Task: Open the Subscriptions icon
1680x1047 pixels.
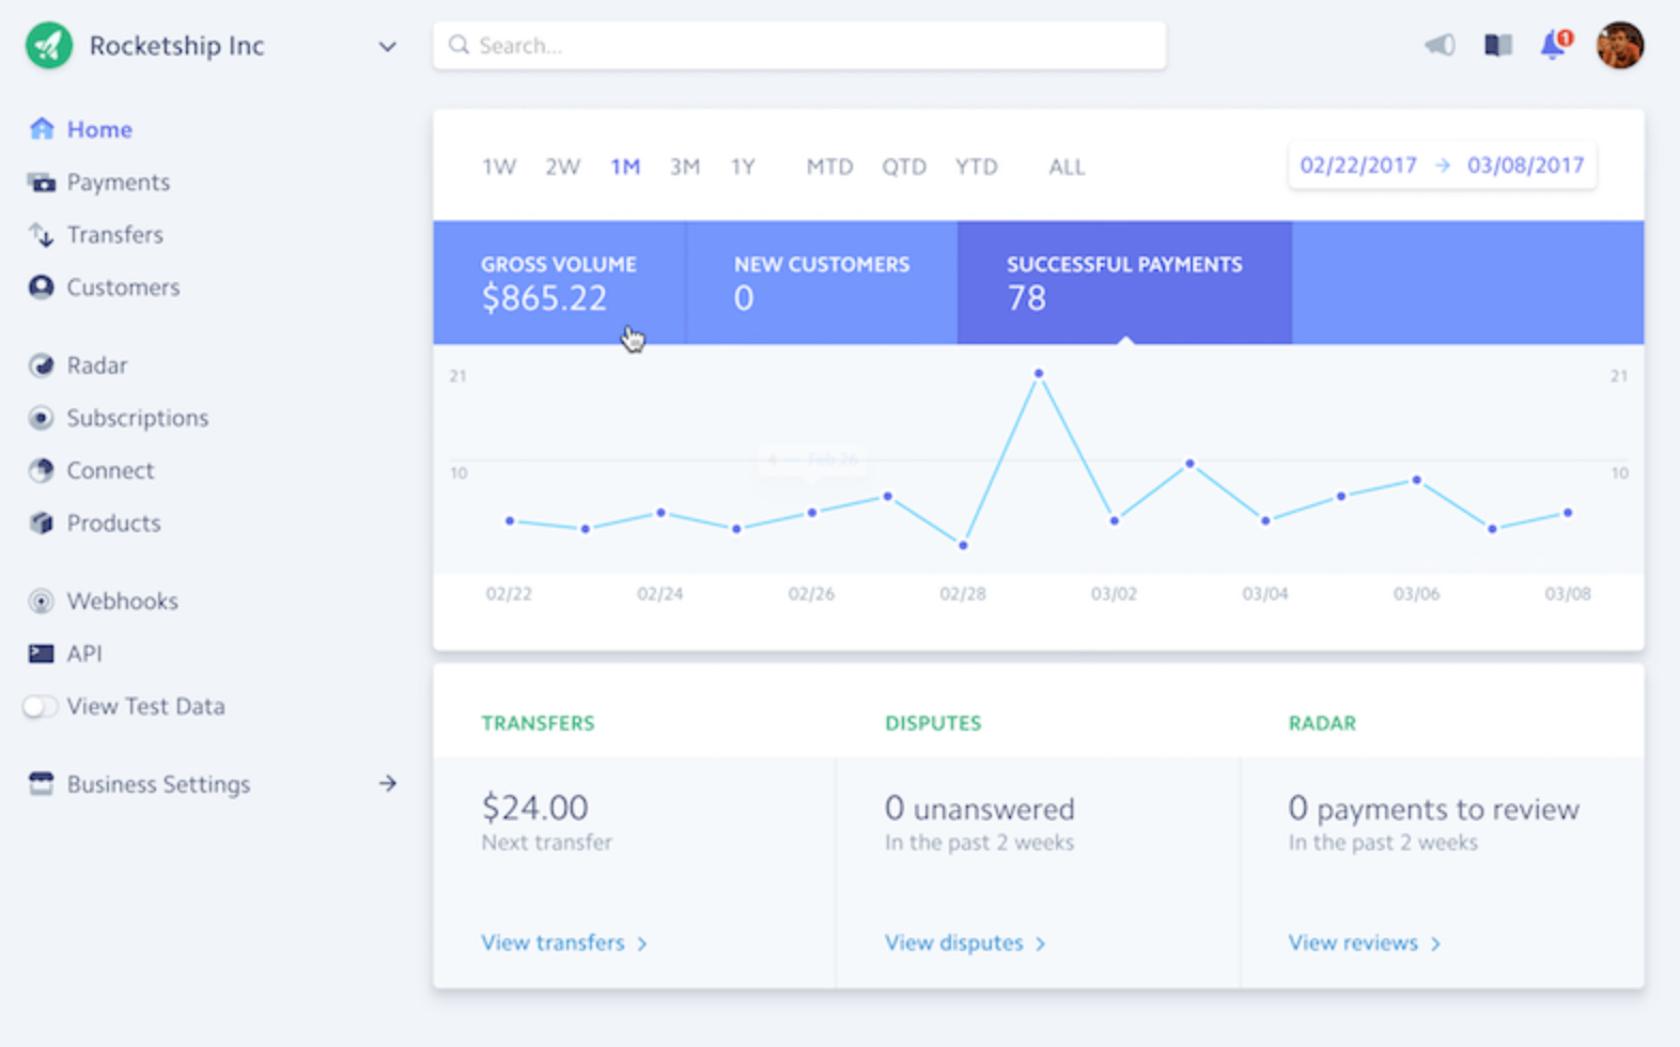Action: point(40,418)
